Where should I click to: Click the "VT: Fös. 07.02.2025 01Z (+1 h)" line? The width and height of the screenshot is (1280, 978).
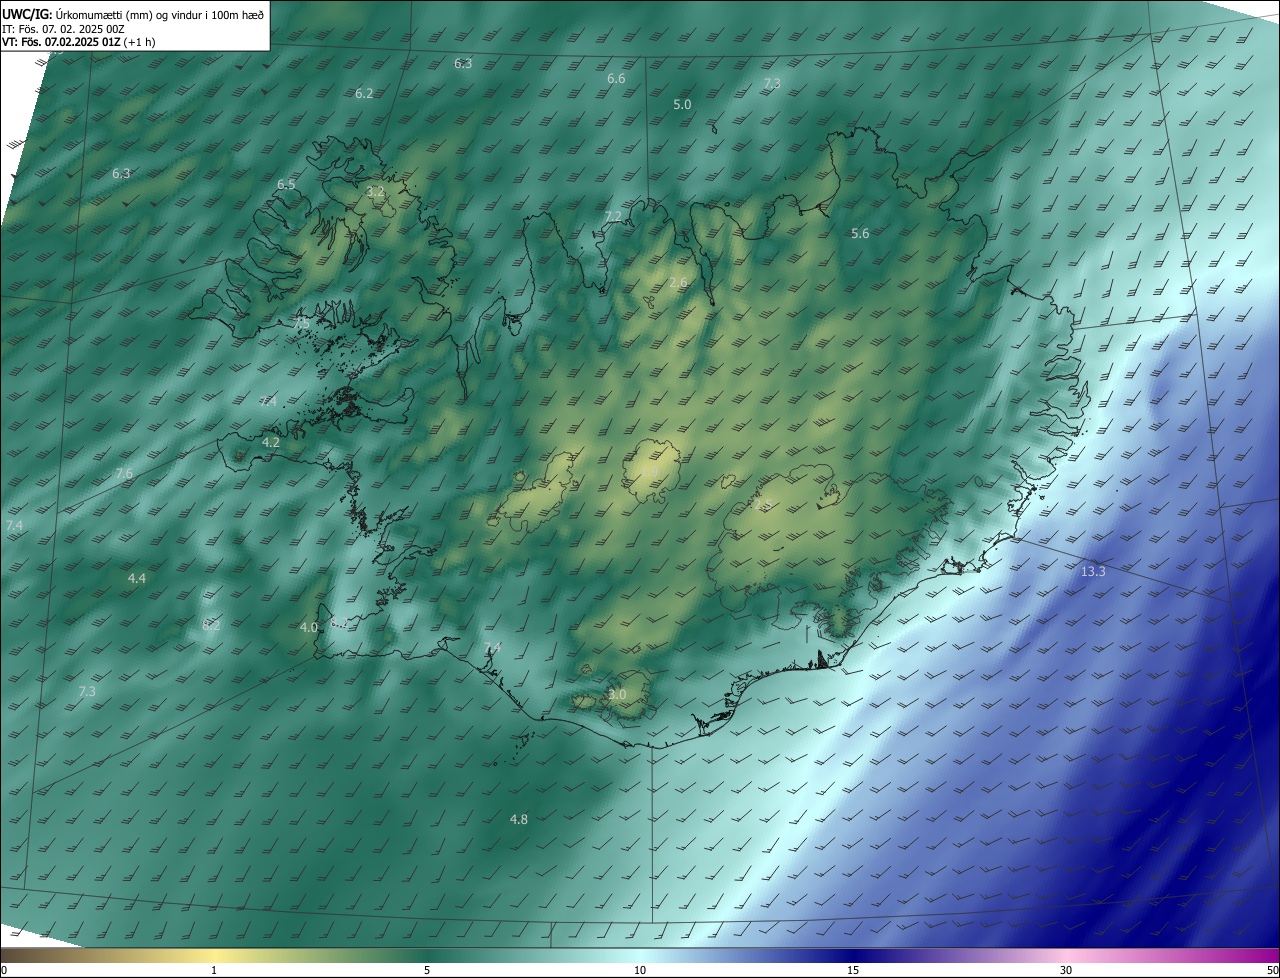tap(79, 42)
